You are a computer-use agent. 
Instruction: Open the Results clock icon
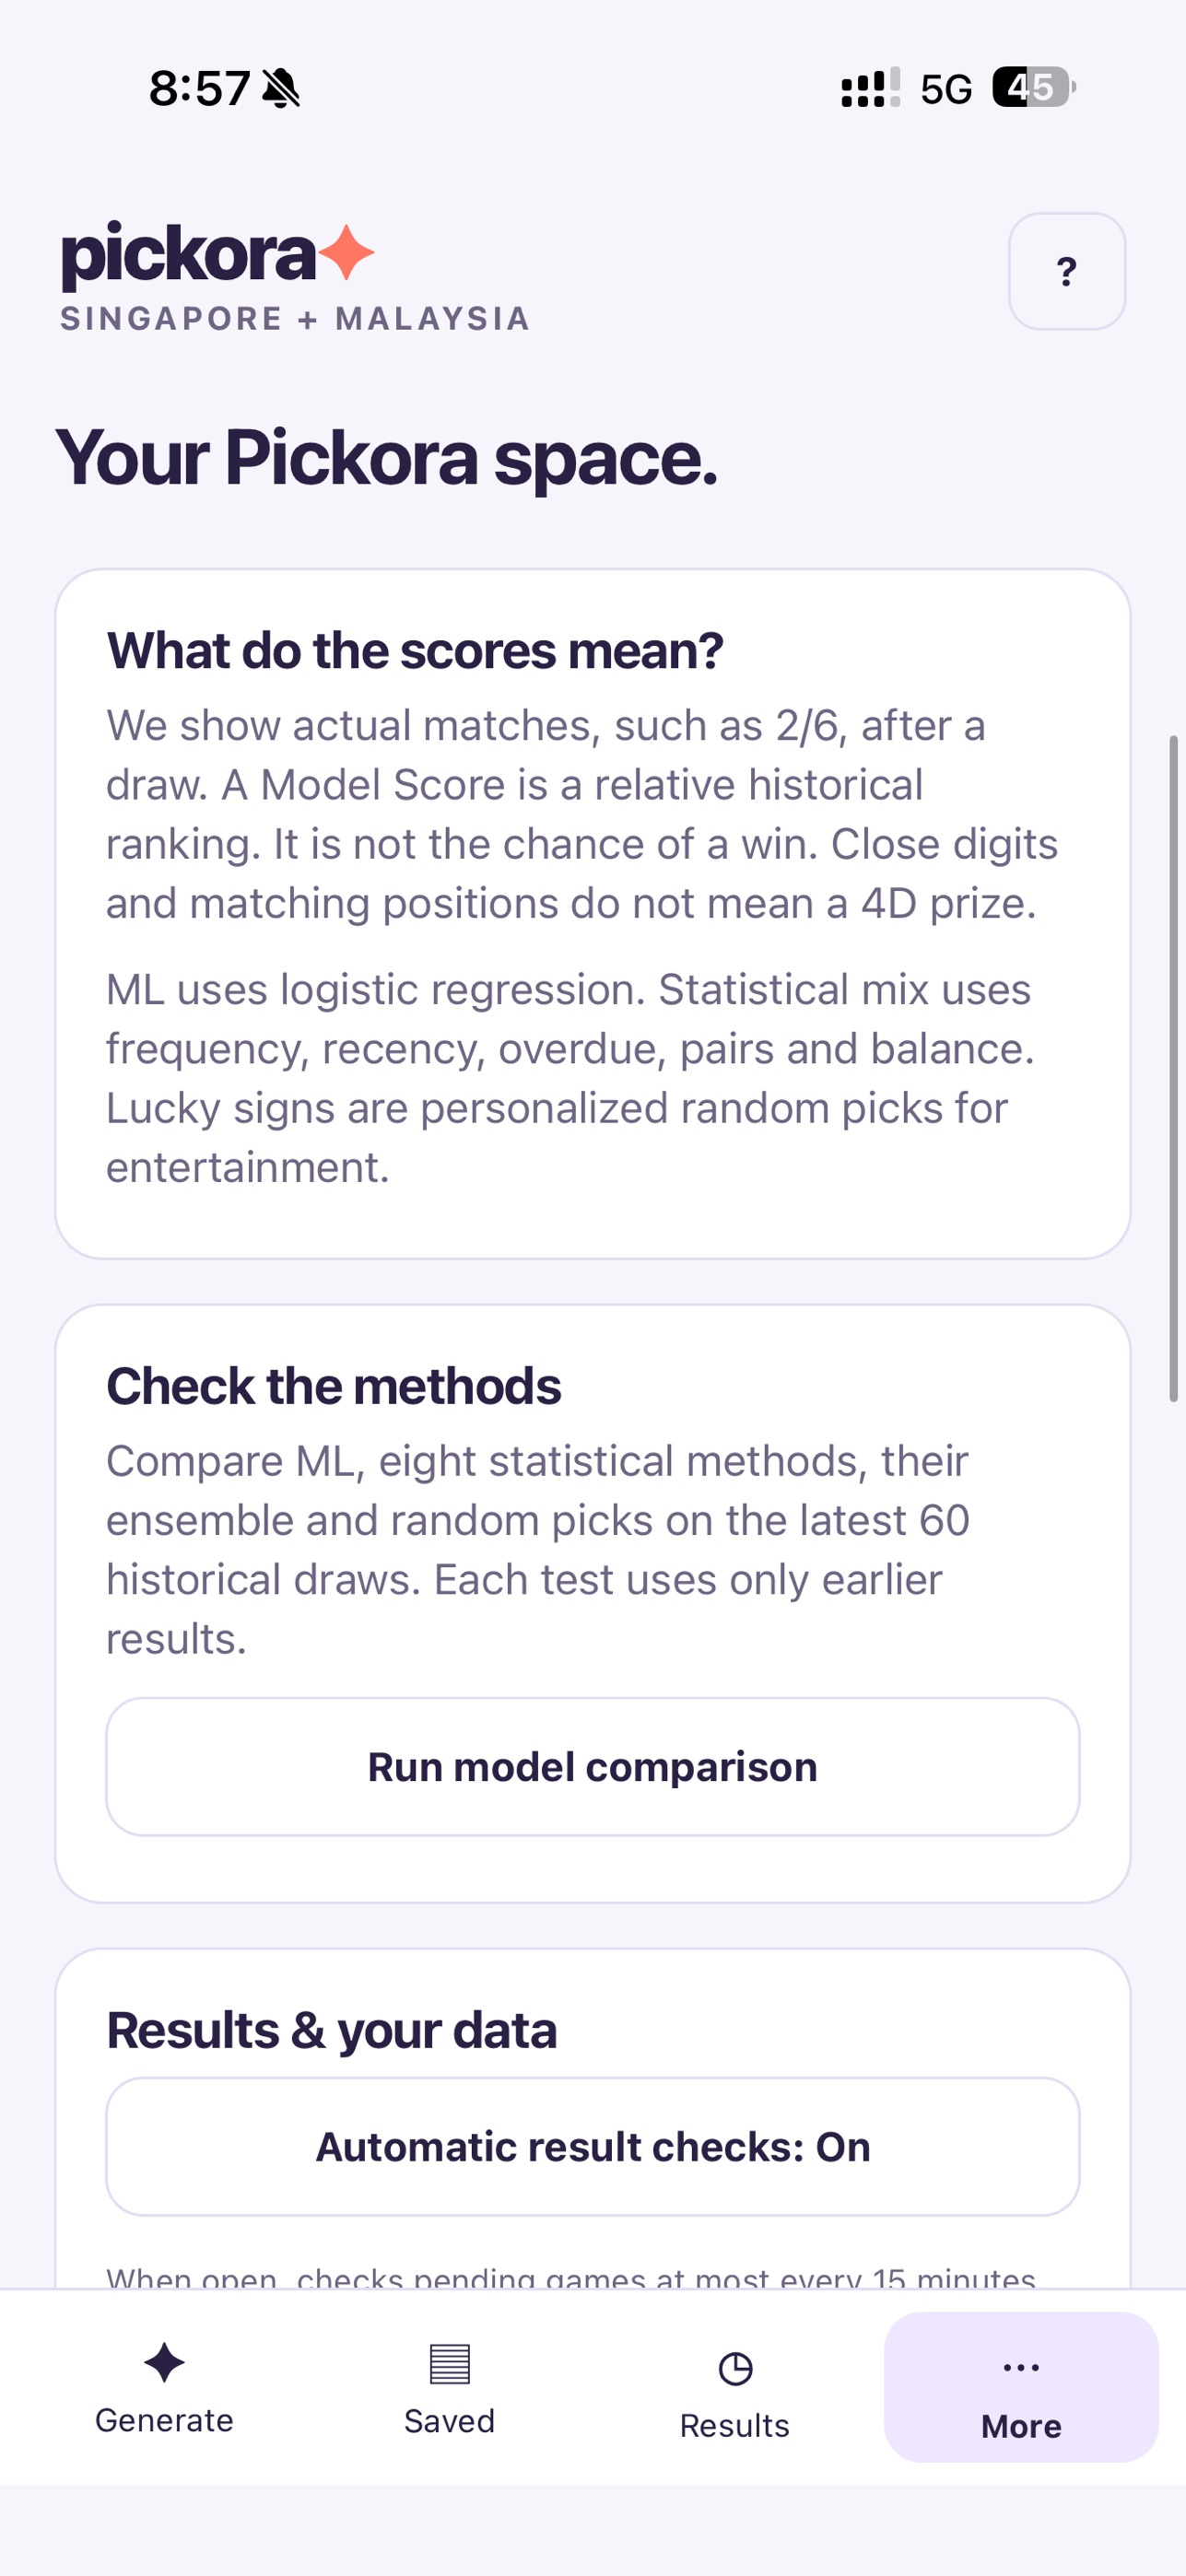[735, 2368]
